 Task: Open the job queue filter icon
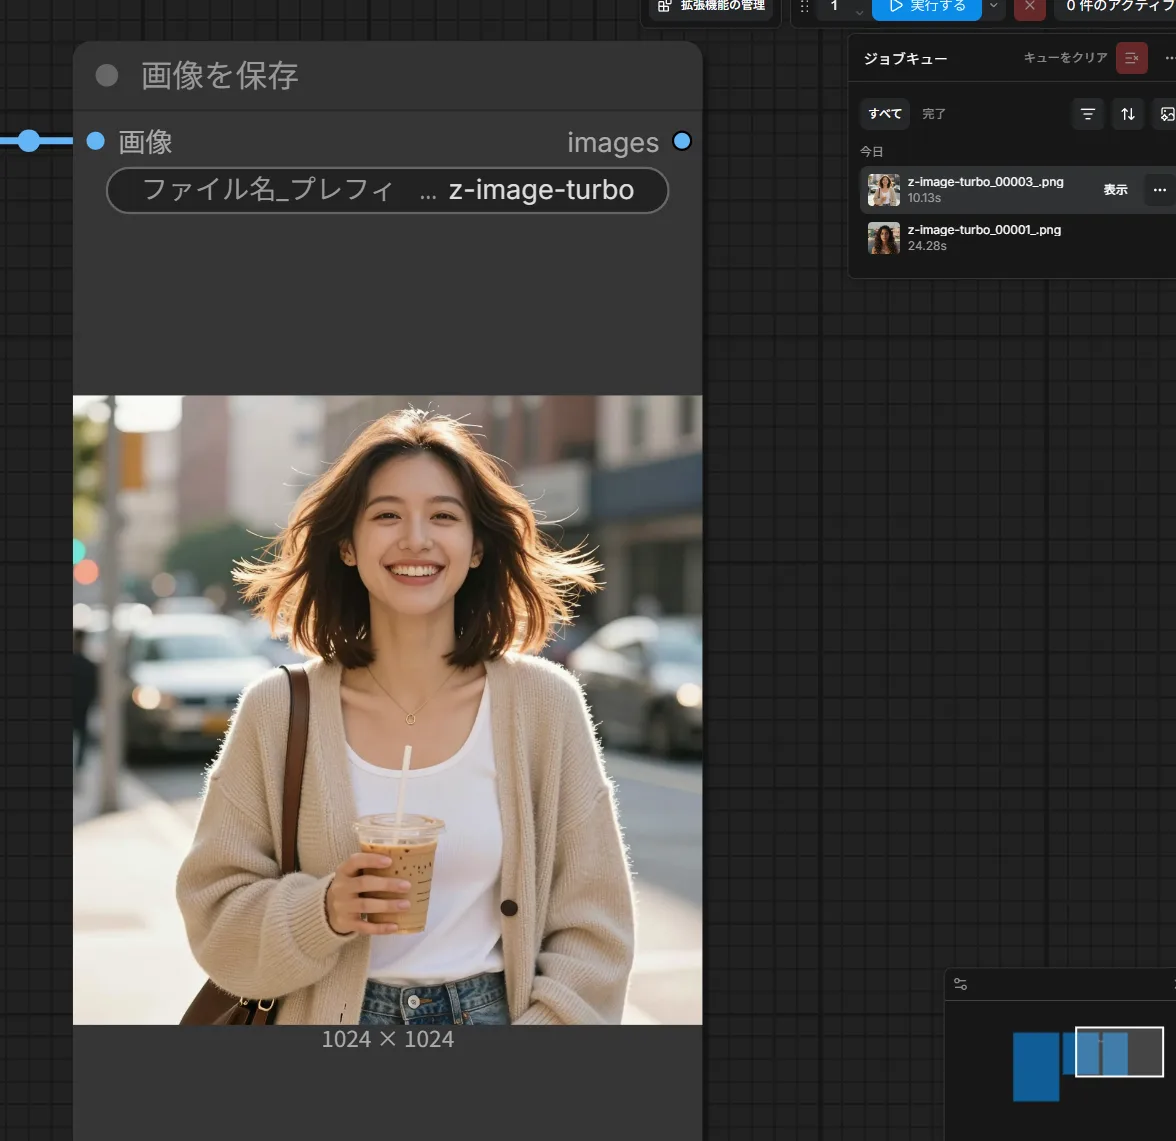1088,114
